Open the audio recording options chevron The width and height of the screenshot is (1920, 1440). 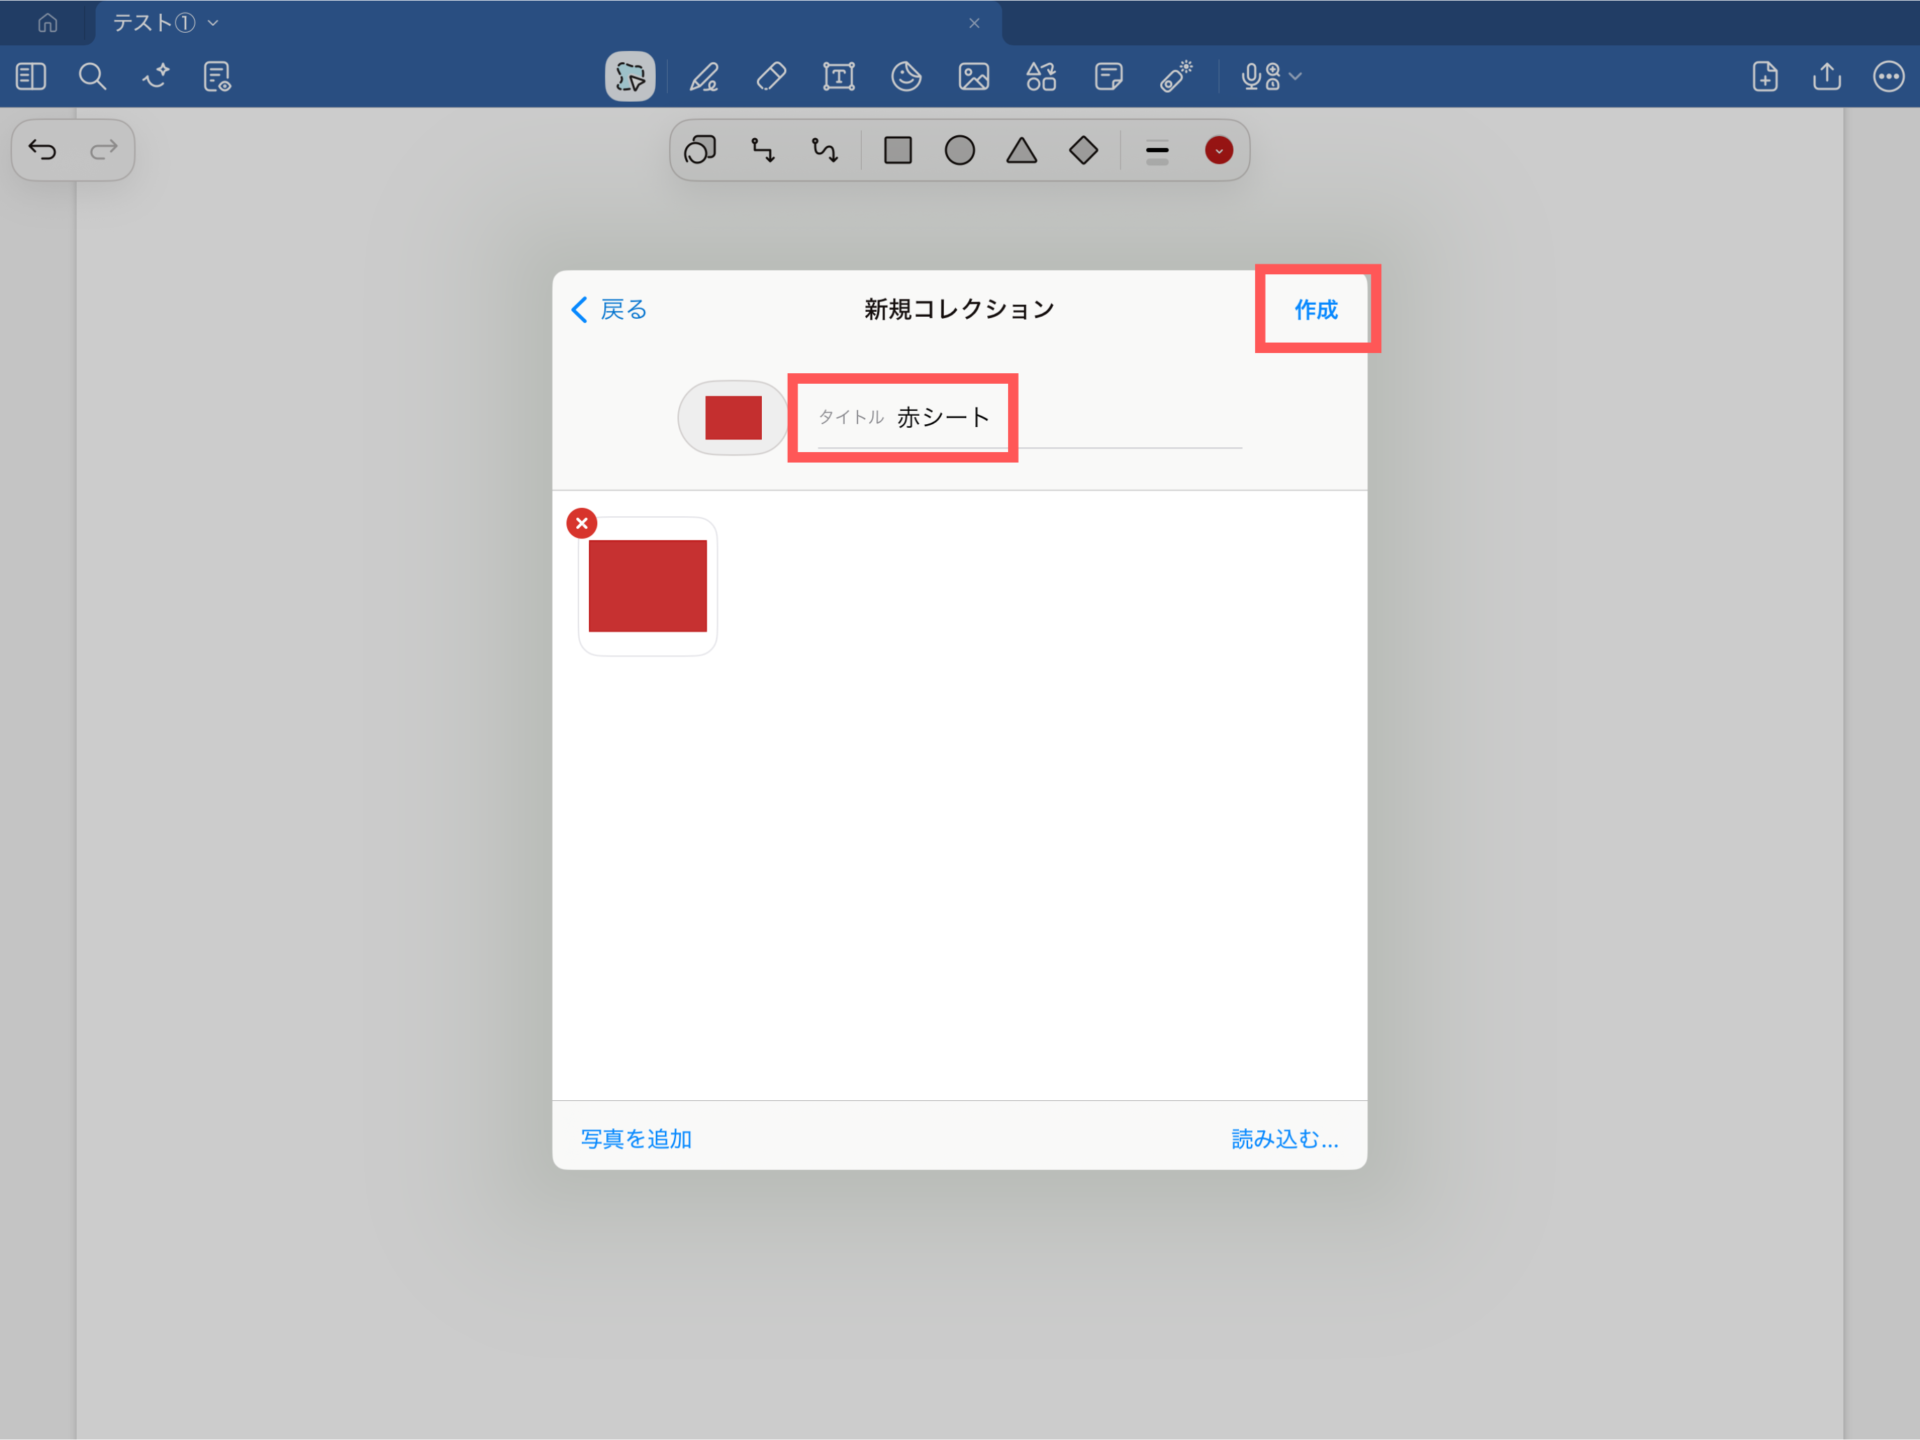click(x=1297, y=77)
